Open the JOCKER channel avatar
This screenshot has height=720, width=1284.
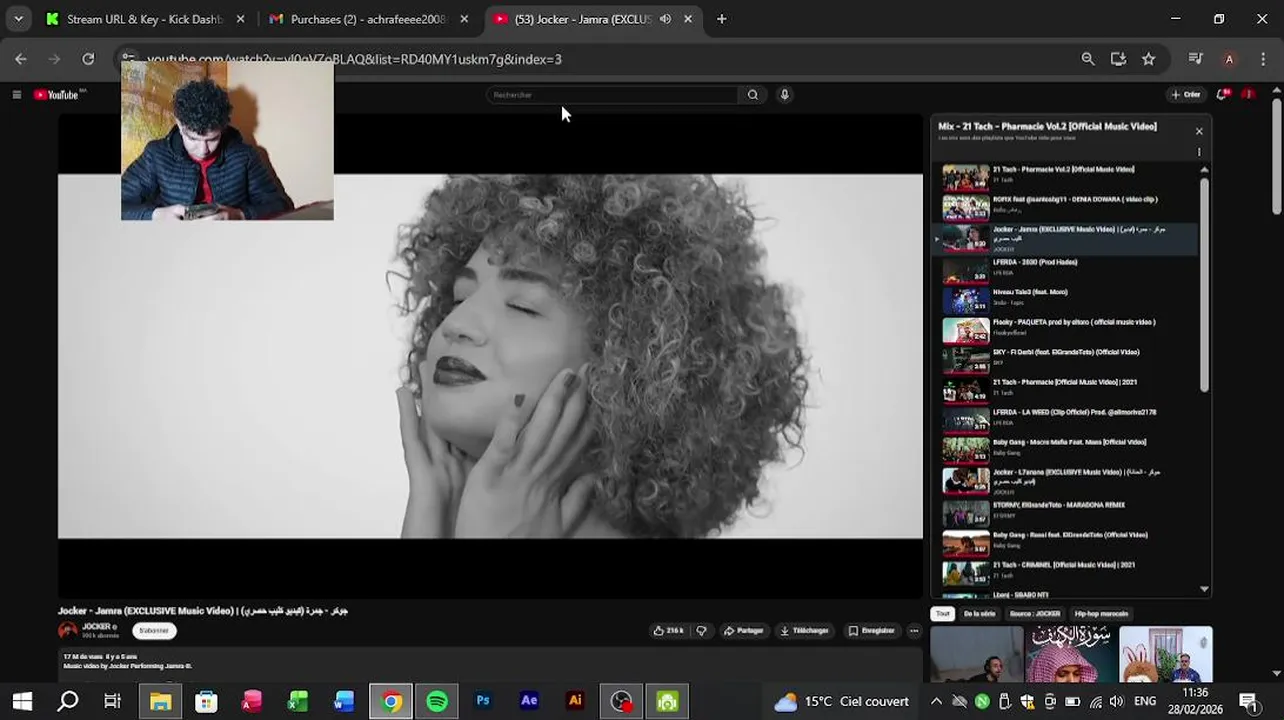pos(68,631)
